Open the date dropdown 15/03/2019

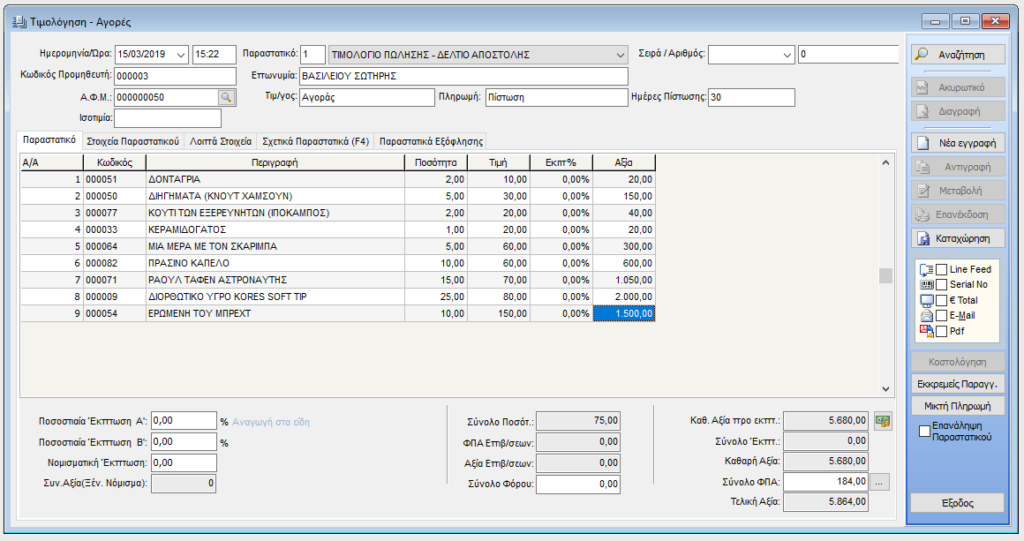click(x=181, y=55)
